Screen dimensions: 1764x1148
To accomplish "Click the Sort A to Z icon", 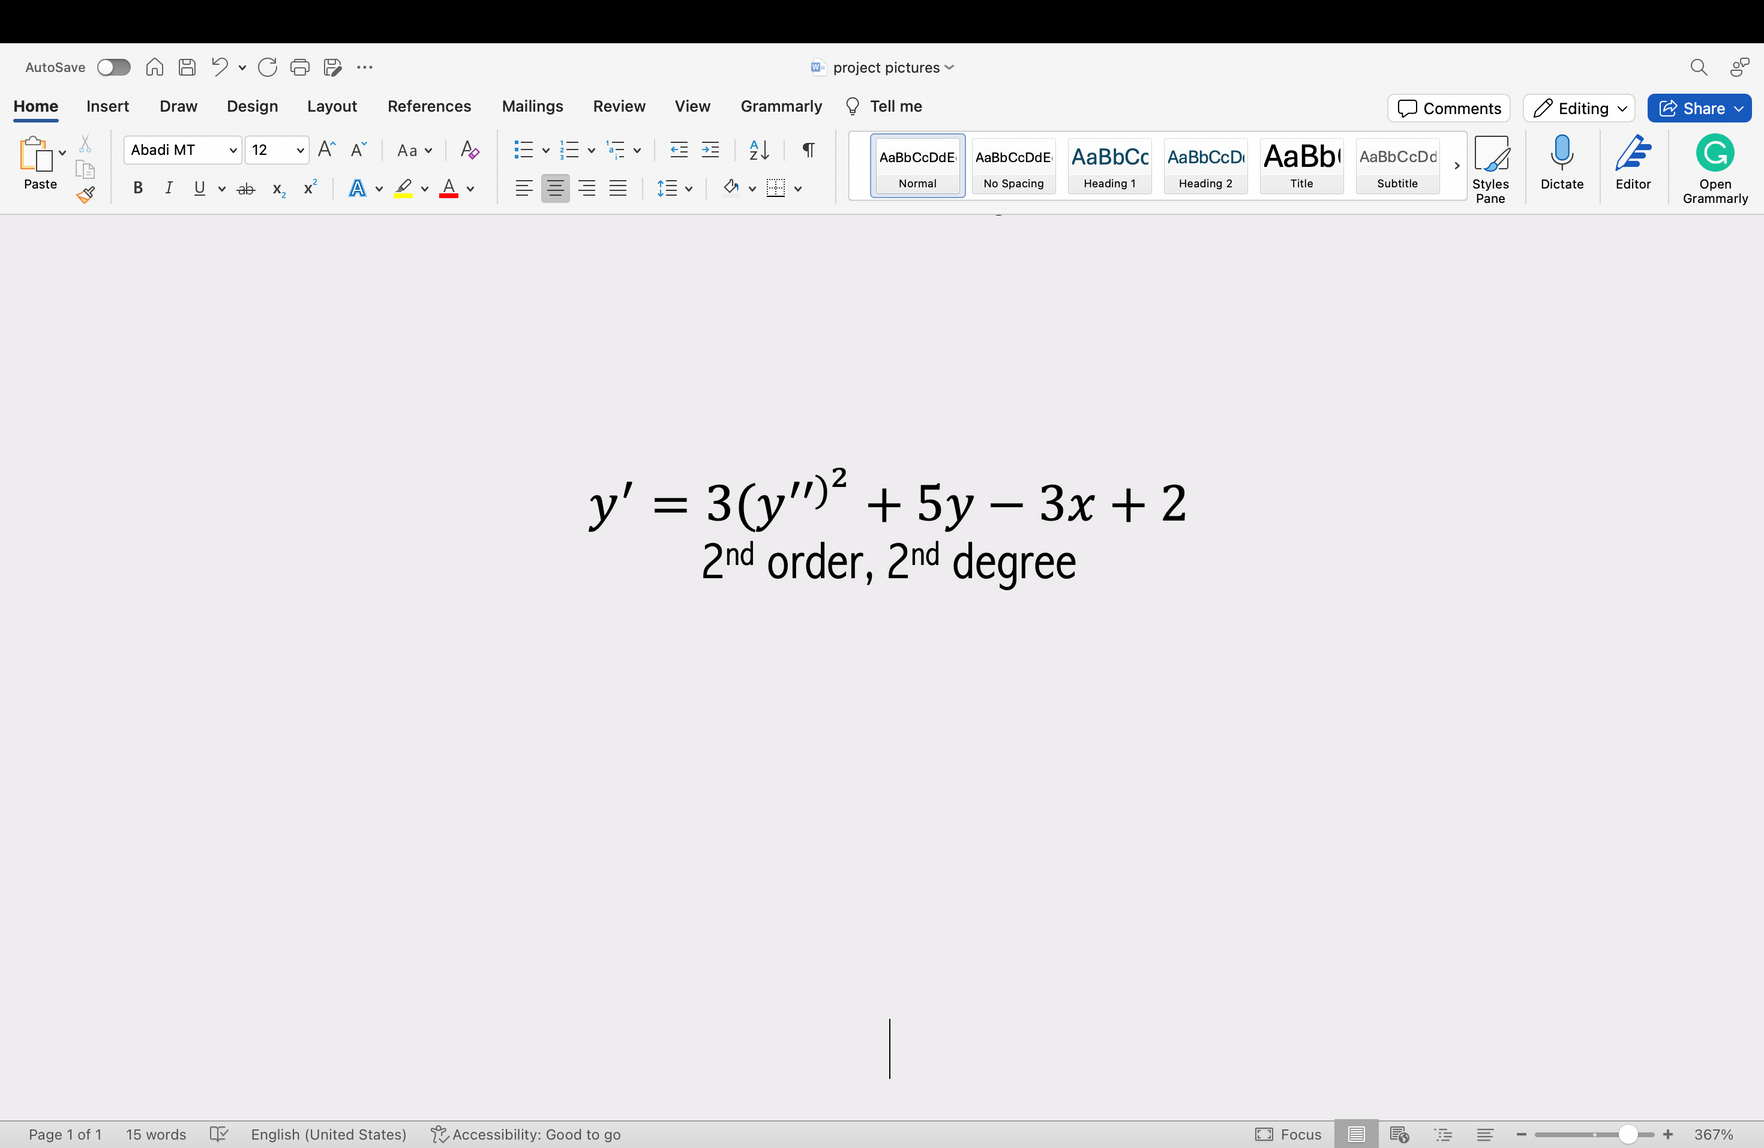I will coord(759,150).
